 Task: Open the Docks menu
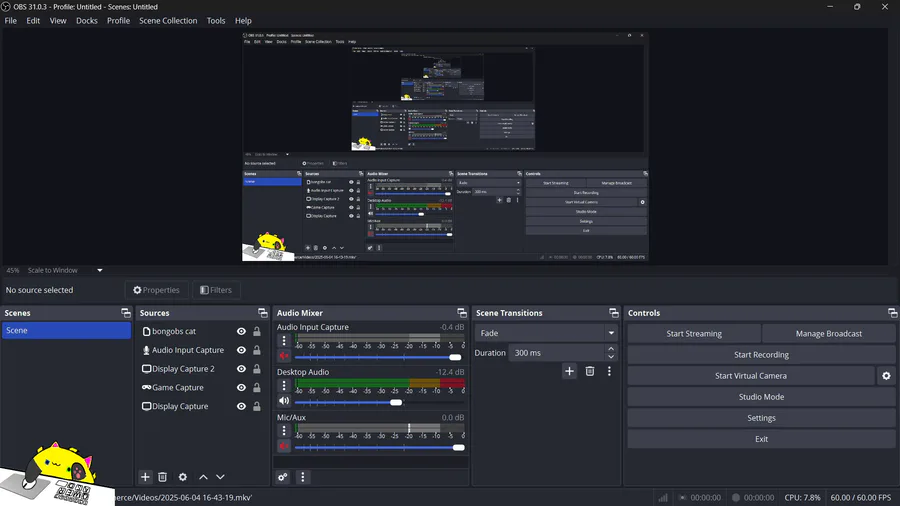click(87, 21)
